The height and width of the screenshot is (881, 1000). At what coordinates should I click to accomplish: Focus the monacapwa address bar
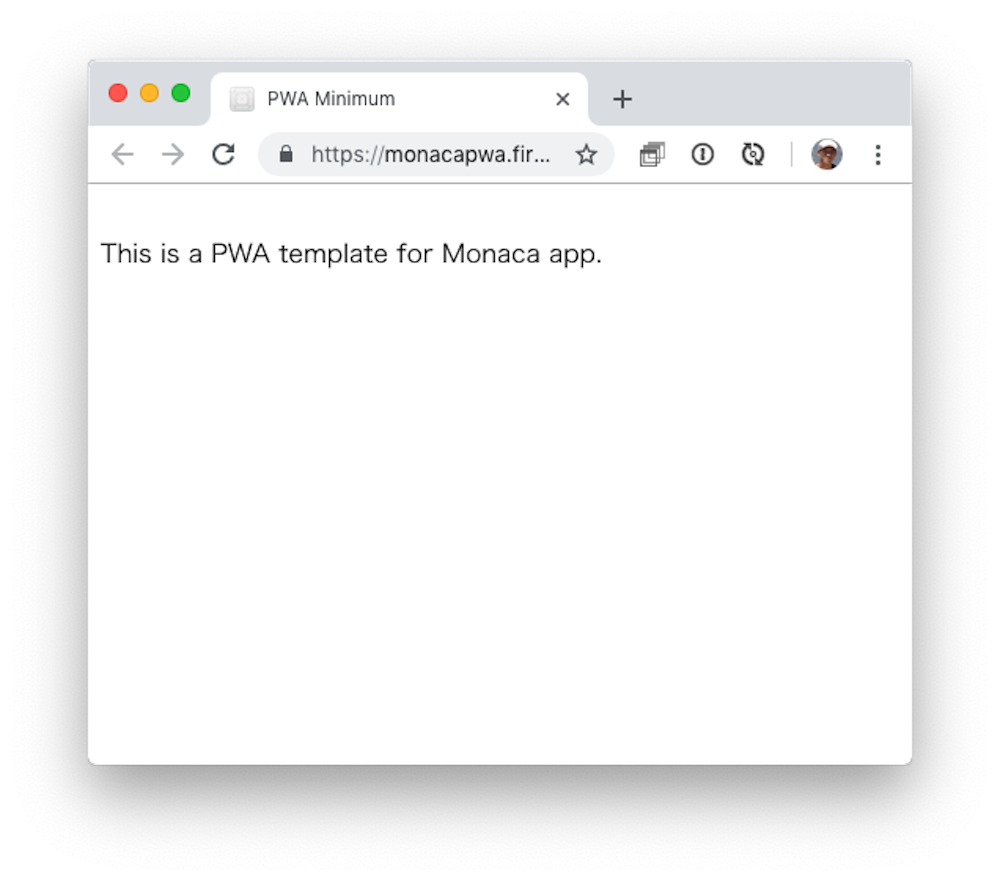(x=430, y=154)
